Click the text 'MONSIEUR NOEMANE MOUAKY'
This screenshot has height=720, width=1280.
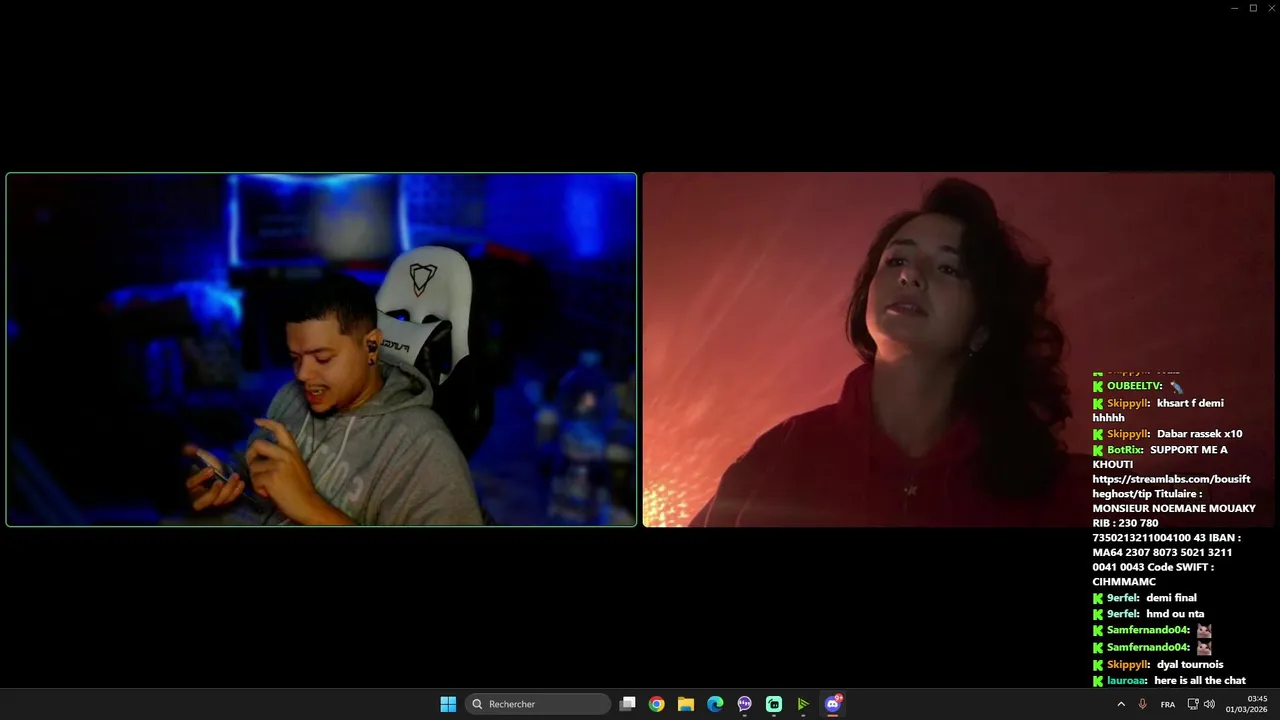click(1174, 508)
